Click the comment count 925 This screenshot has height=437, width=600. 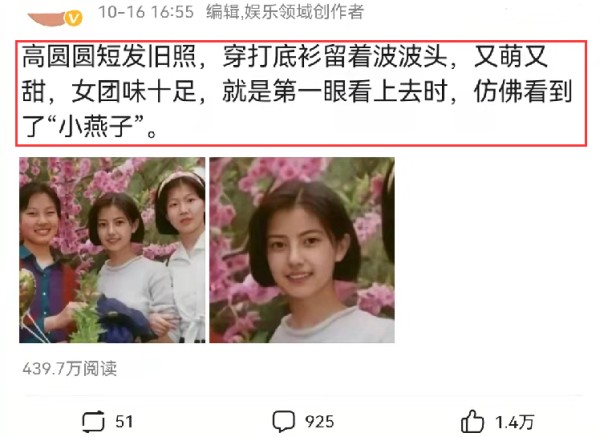pyautogui.click(x=320, y=422)
